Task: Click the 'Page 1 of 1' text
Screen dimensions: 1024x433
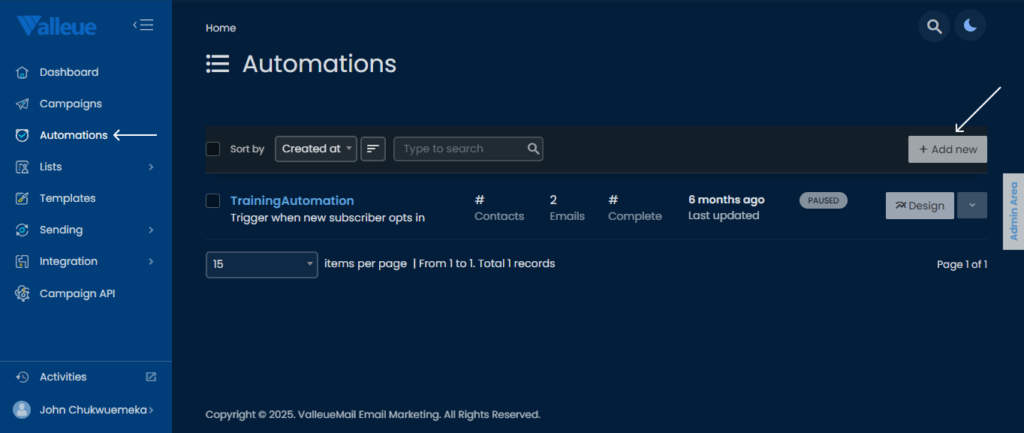Action: 962,265
